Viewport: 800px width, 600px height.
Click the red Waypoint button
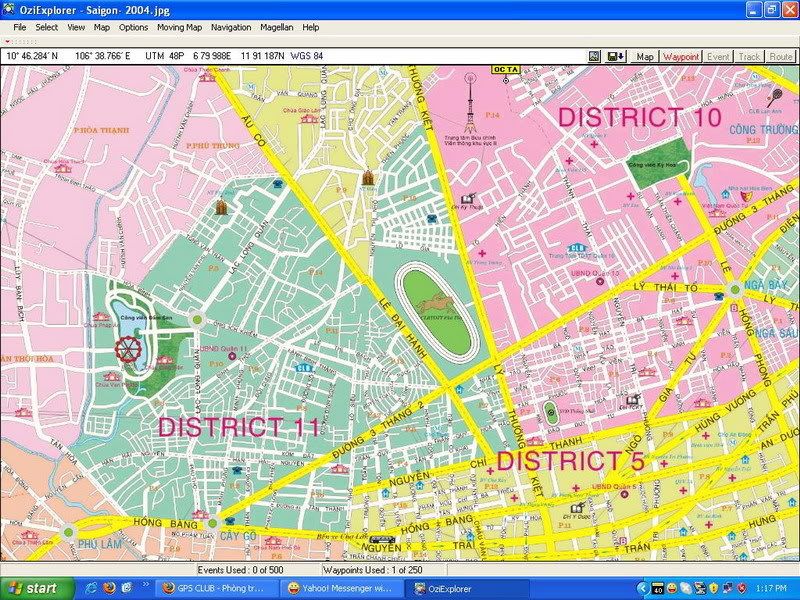pyautogui.click(x=681, y=57)
